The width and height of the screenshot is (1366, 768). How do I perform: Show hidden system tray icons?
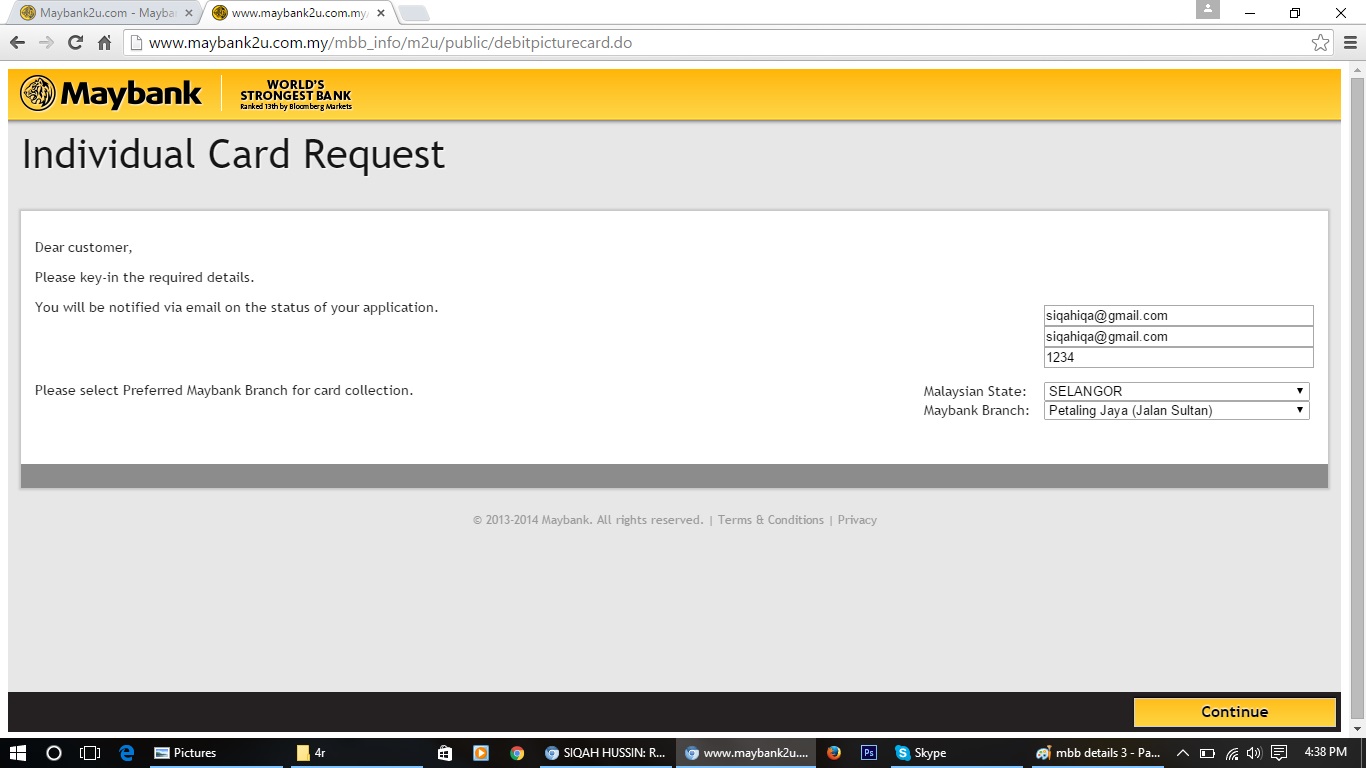(1183, 753)
